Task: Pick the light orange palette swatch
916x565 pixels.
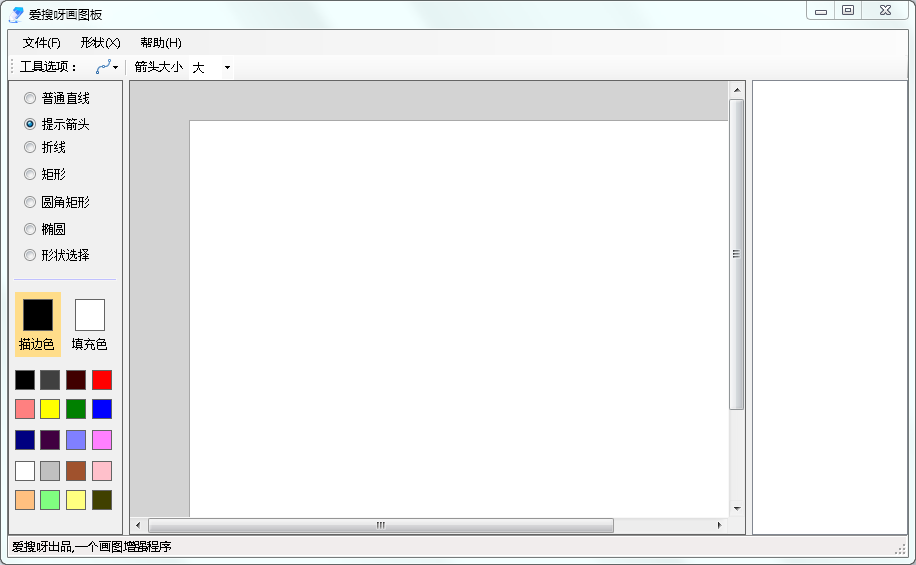Action: 25,500
